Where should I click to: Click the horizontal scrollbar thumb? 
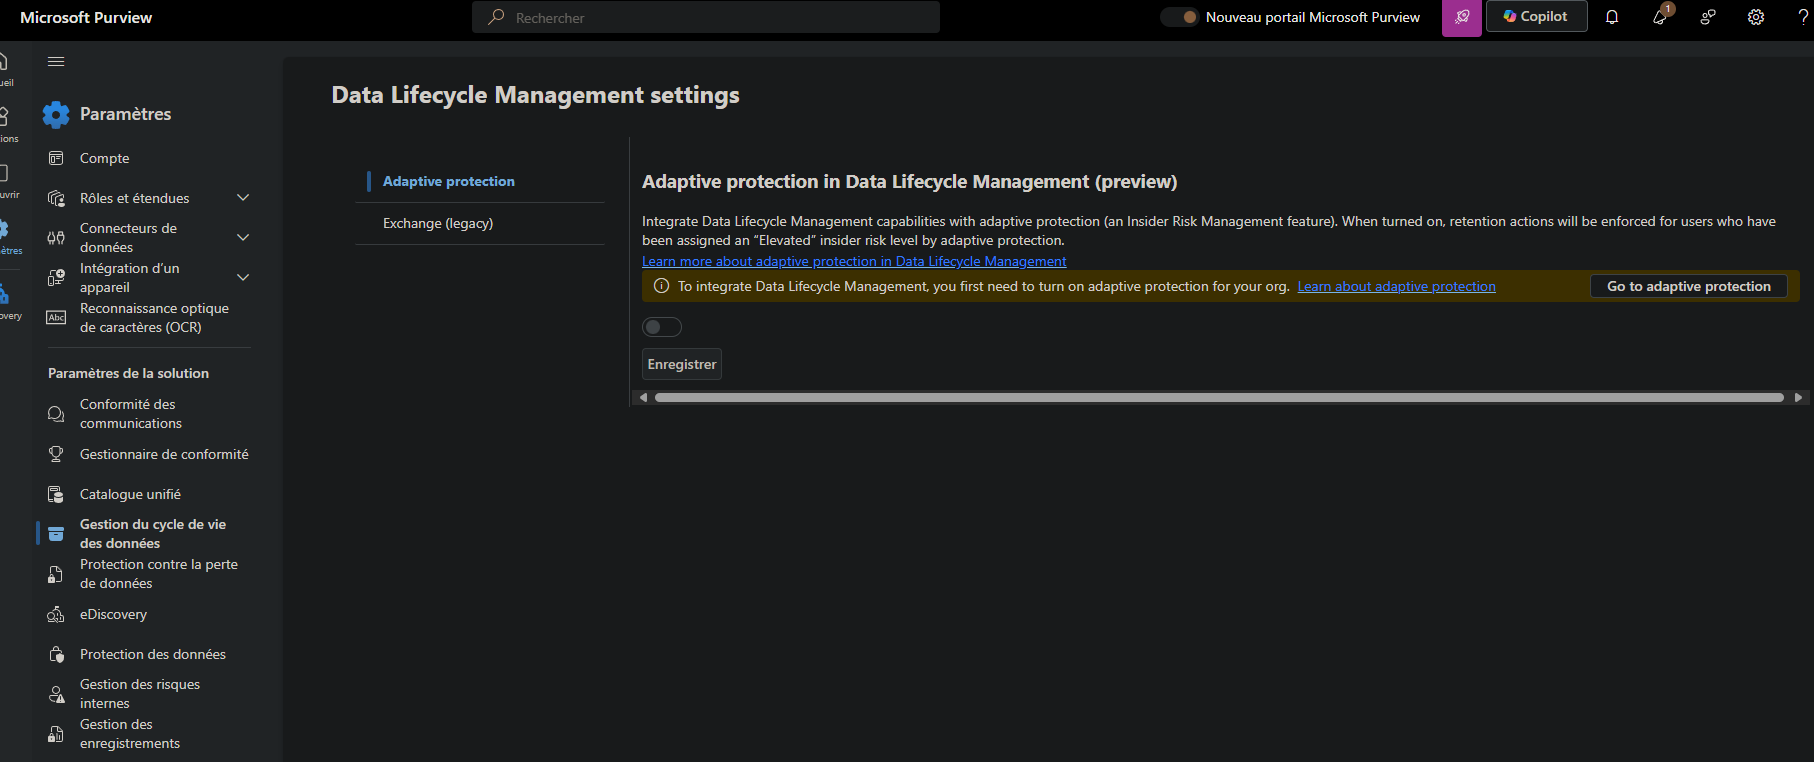coord(1219,398)
